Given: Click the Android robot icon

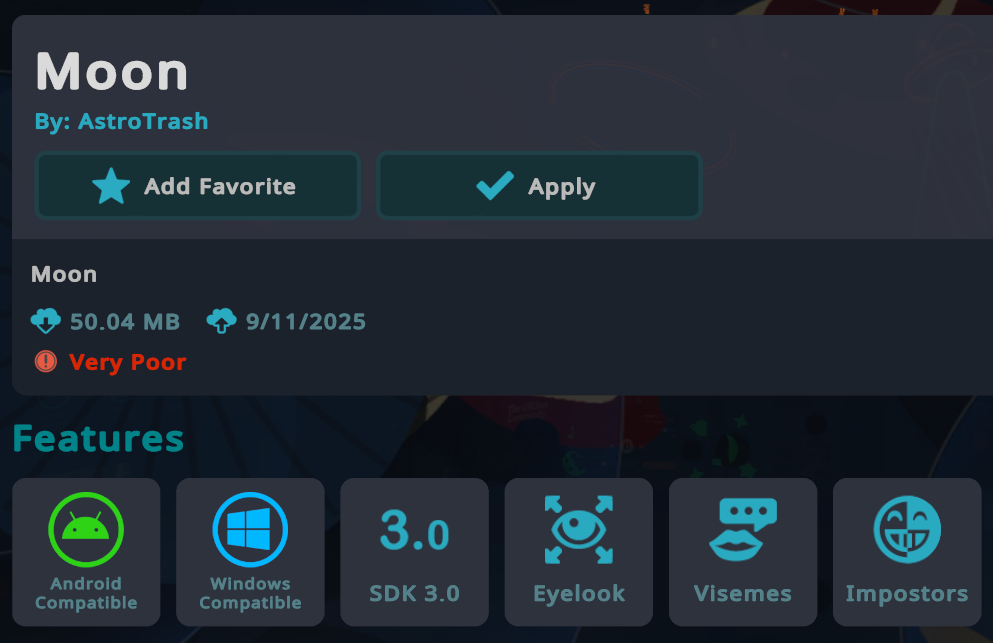Looking at the screenshot, I should tap(86, 529).
